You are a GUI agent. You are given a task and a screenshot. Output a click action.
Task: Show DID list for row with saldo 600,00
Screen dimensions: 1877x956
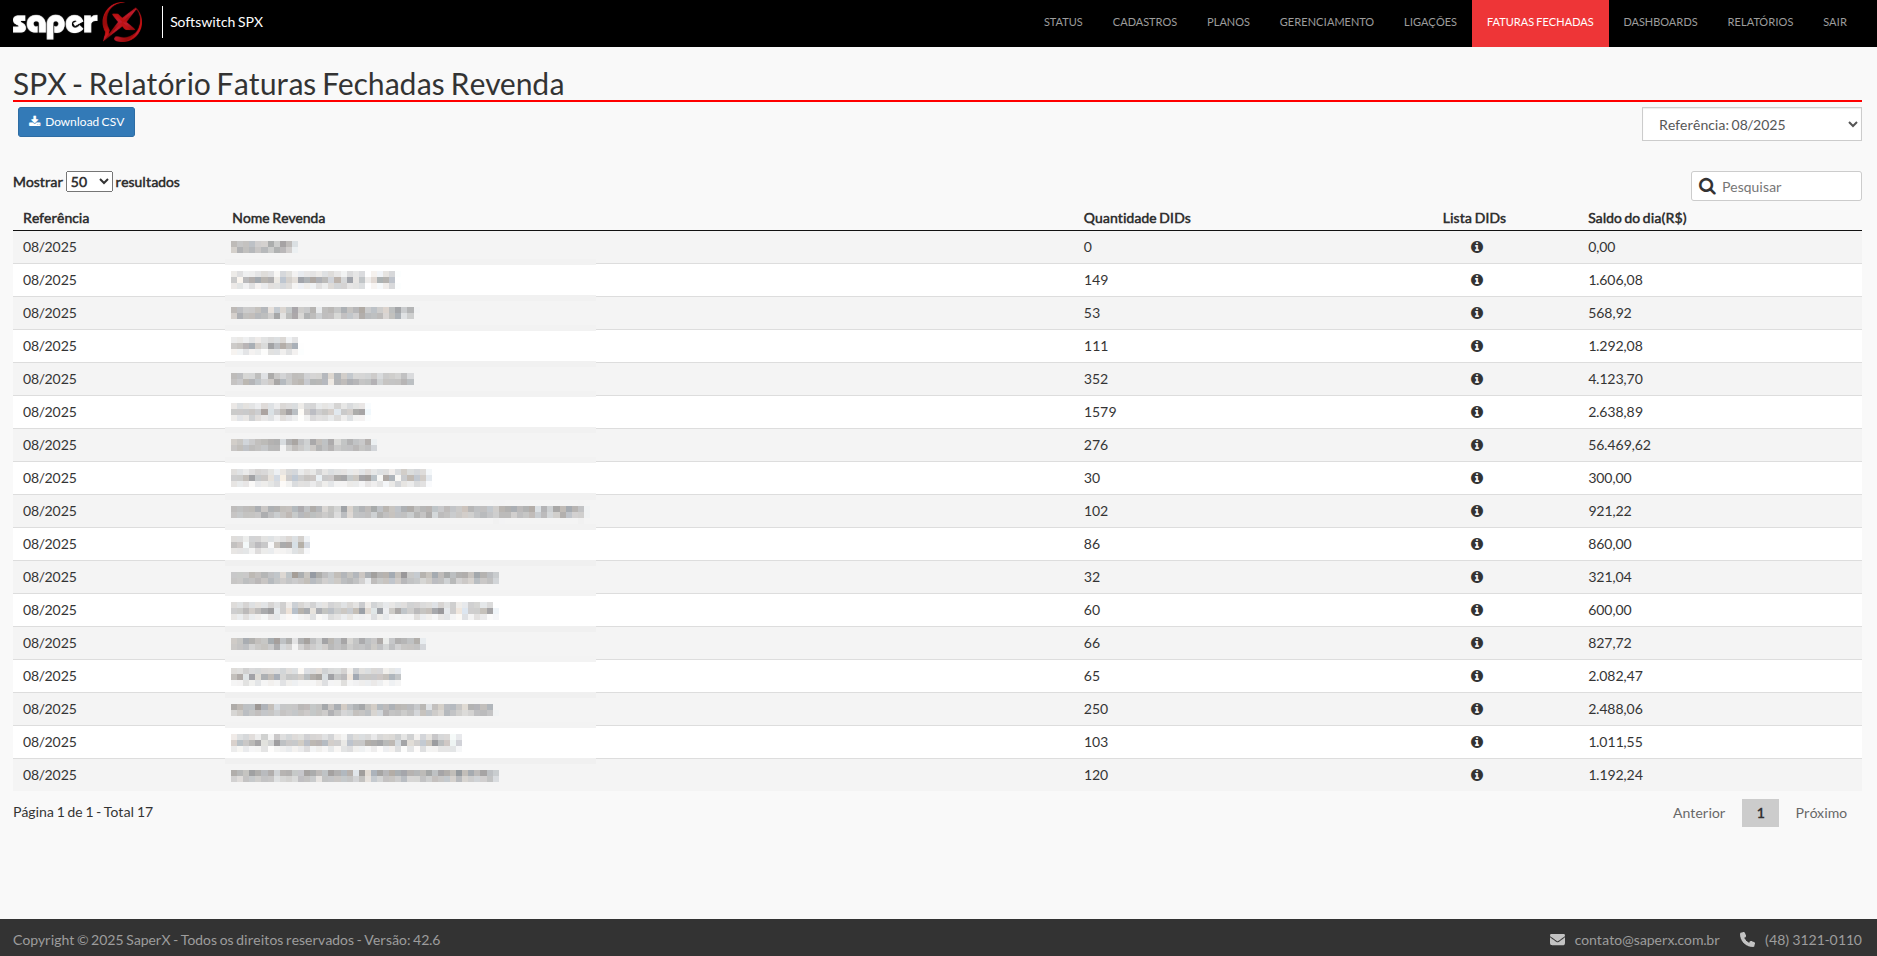(1476, 610)
